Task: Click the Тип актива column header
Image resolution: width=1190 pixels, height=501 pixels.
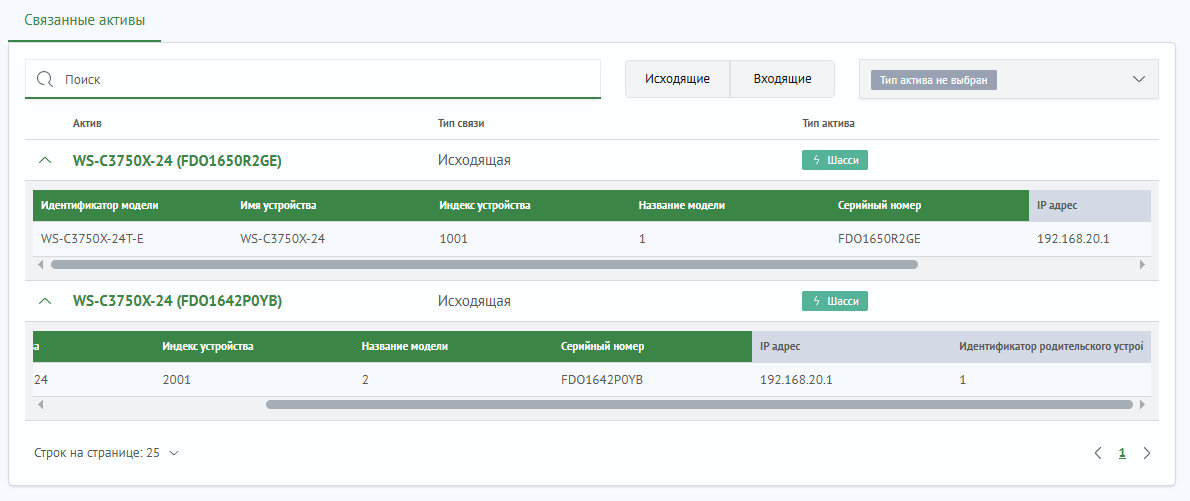Action: point(828,124)
